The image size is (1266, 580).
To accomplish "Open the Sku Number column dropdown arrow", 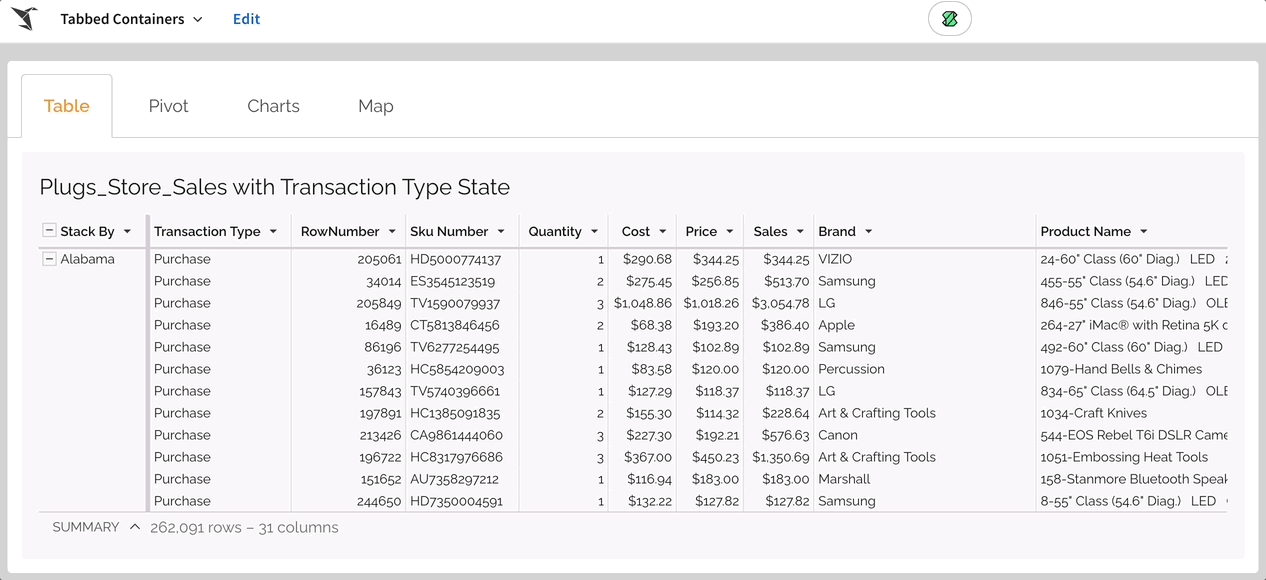I will click(501, 232).
